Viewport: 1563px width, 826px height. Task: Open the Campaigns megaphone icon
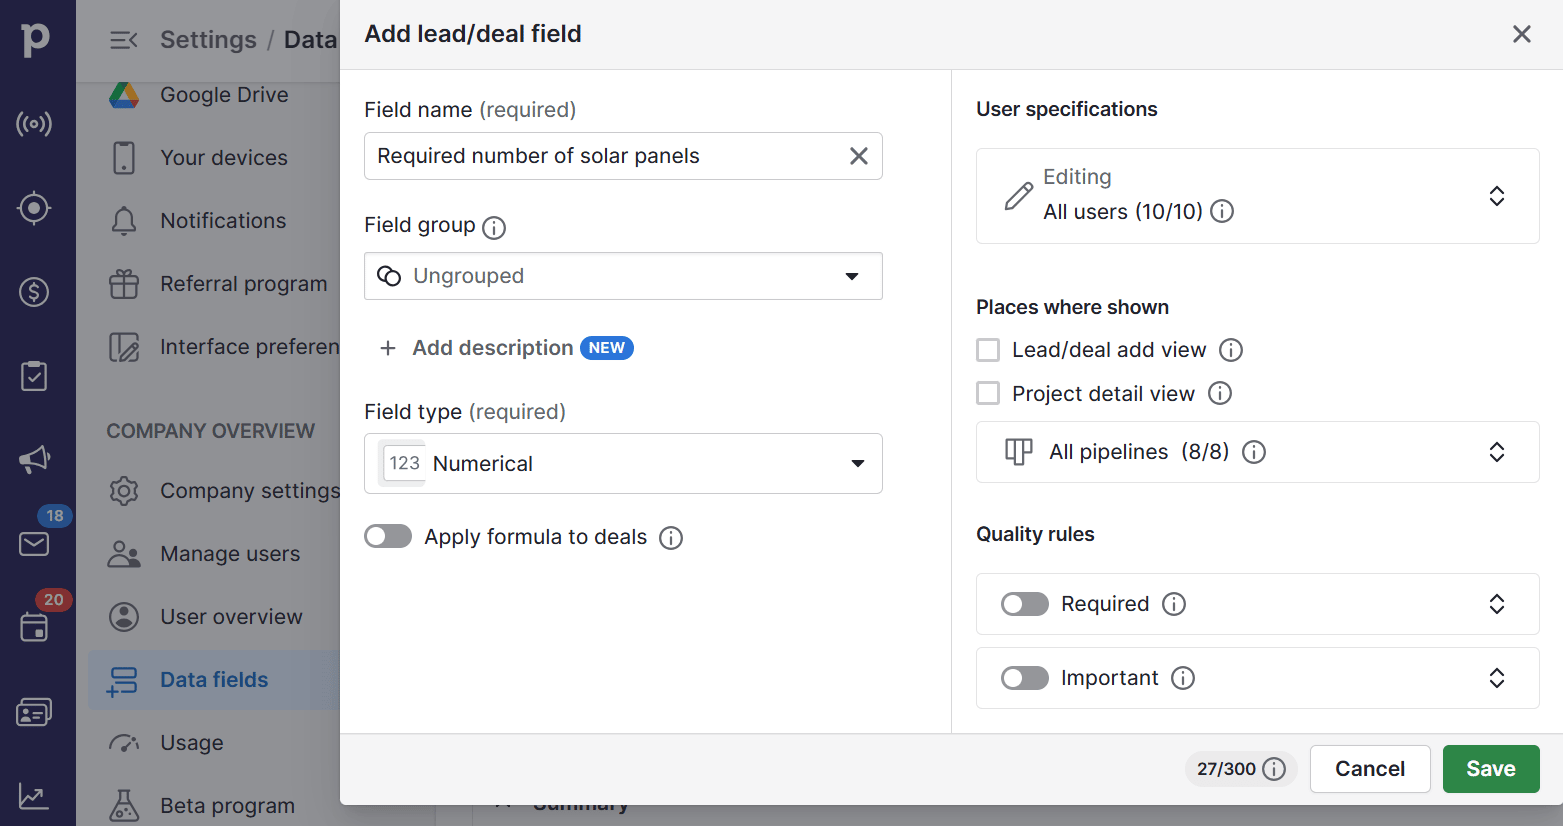pyautogui.click(x=34, y=459)
